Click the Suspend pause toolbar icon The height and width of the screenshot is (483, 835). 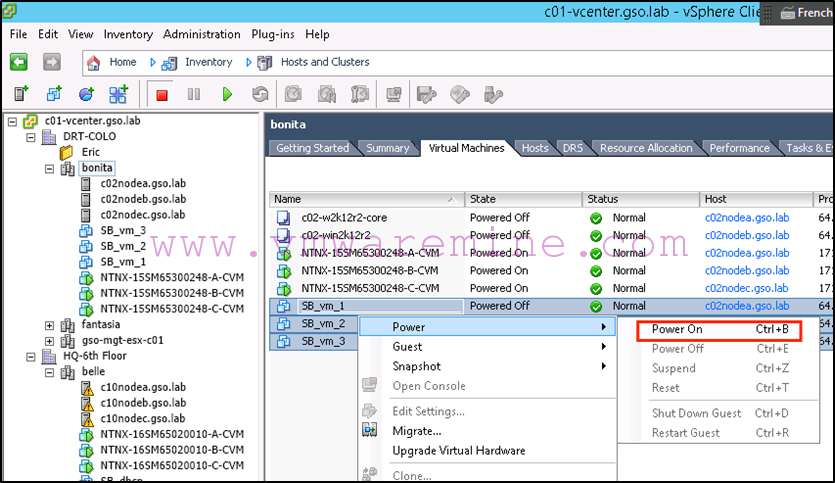coord(194,94)
